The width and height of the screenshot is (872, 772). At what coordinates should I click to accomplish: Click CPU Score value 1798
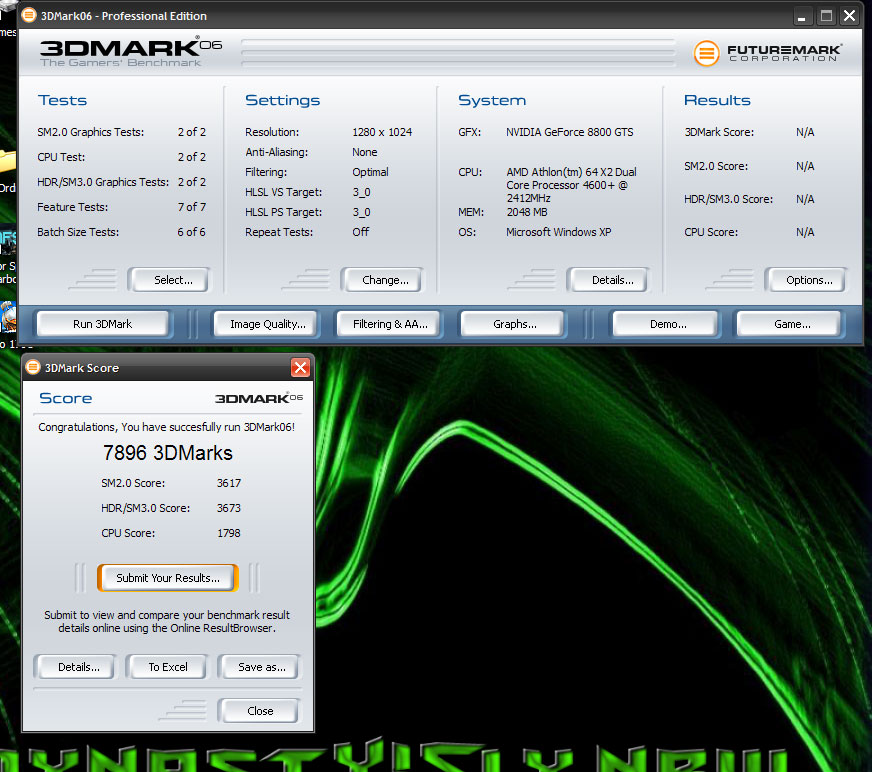coord(229,533)
